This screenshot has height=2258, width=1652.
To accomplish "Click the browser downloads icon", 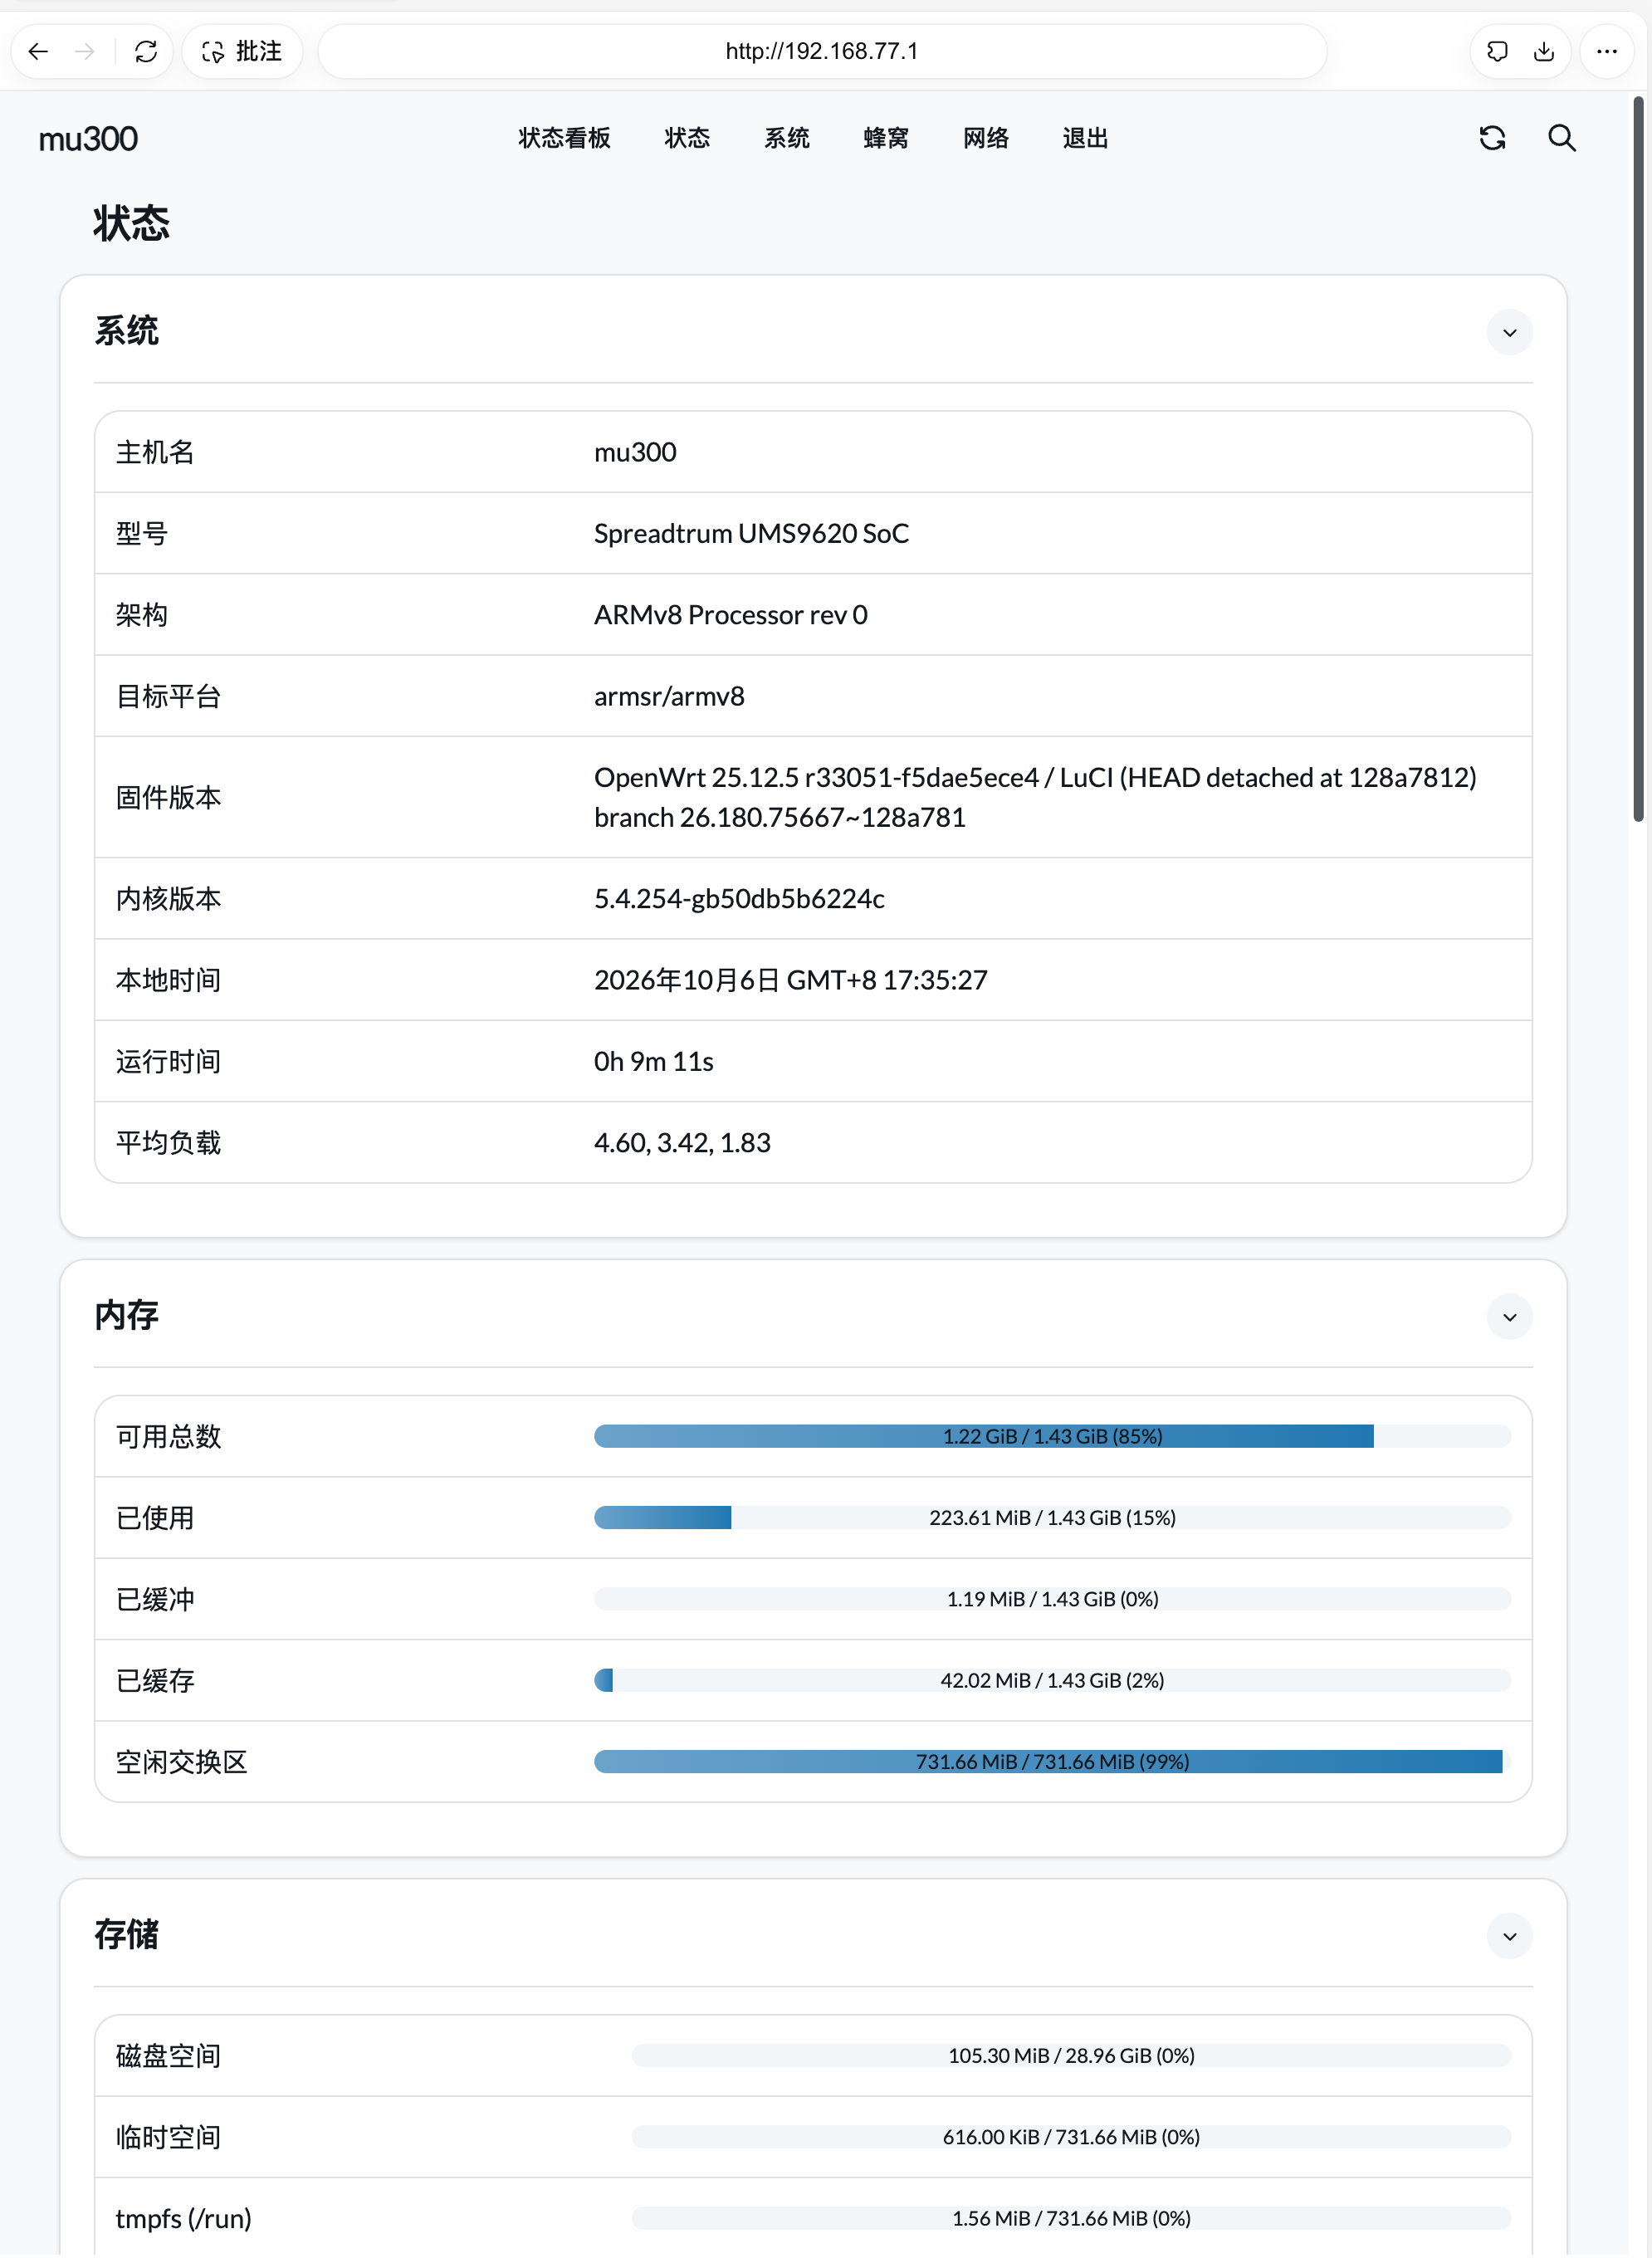I will pyautogui.click(x=1543, y=51).
